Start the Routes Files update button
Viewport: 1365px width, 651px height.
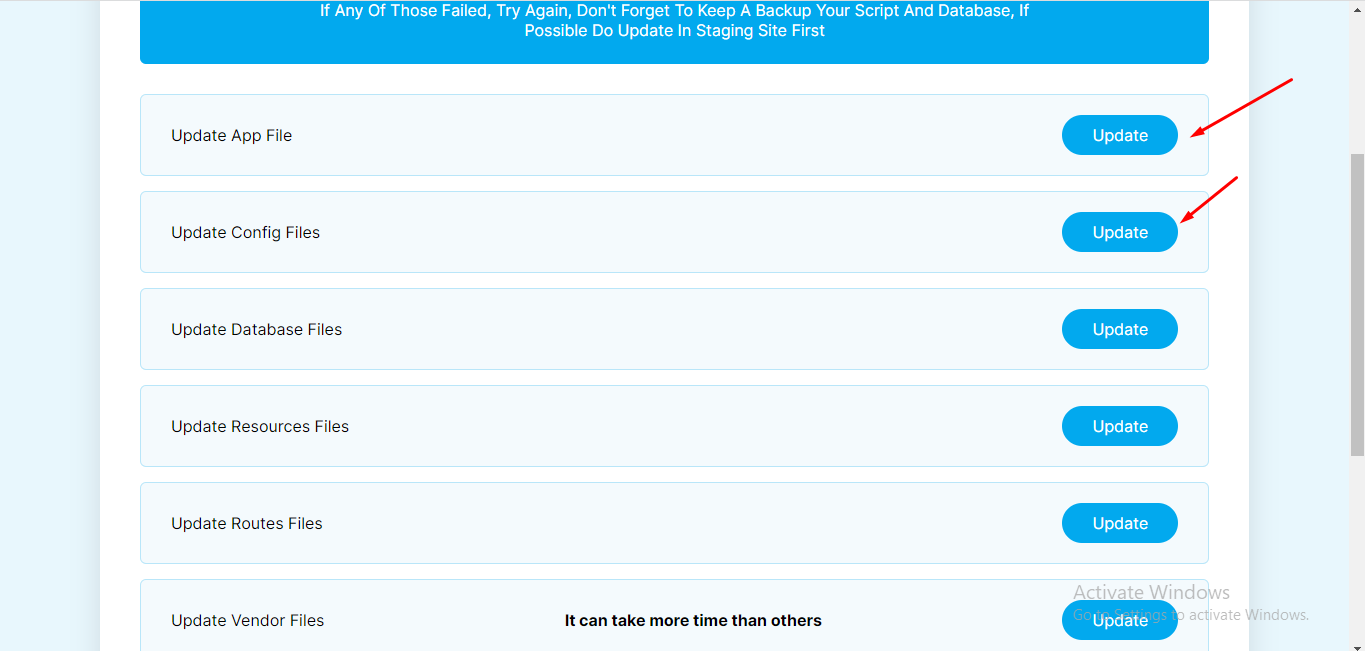[x=1119, y=523]
